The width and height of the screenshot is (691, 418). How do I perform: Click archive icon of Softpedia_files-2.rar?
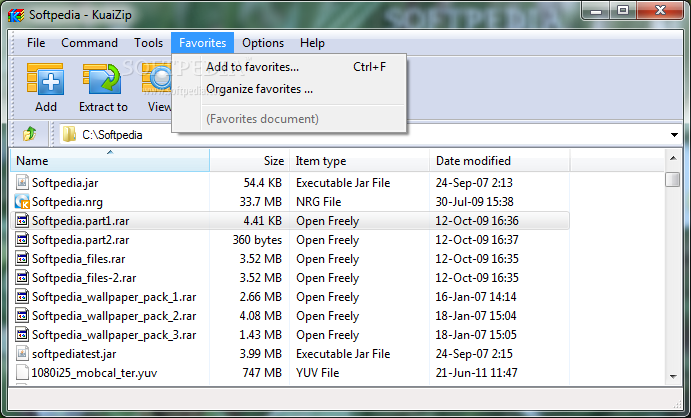coord(22,277)
